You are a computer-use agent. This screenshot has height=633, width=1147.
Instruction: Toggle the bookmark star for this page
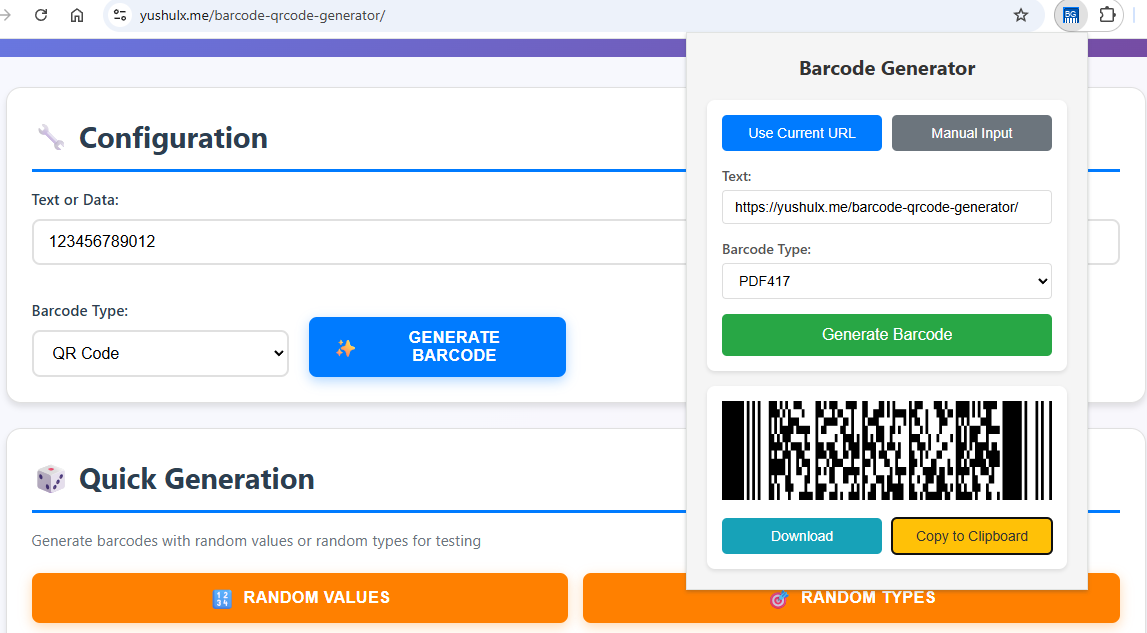point(1021,15)
